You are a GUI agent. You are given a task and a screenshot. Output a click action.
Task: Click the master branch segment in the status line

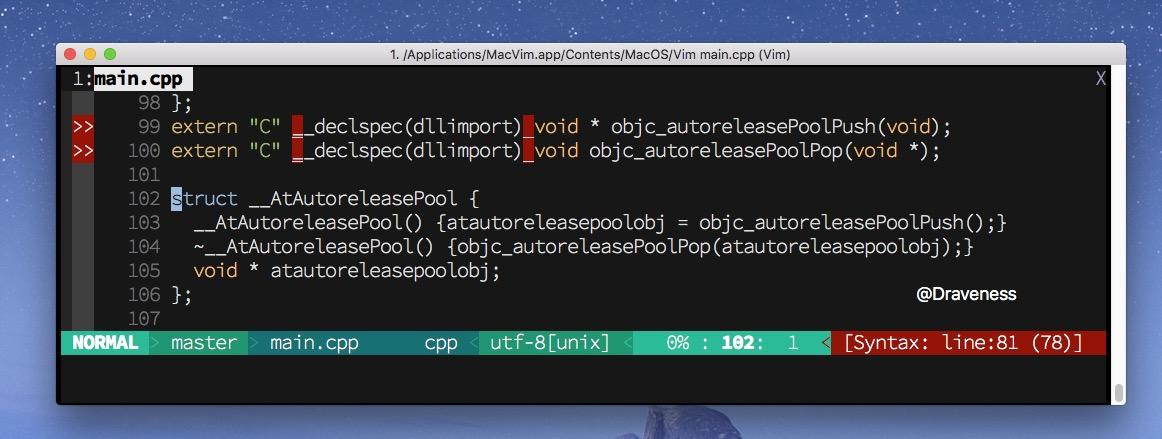pyautogui.click(x=204, y=343)
